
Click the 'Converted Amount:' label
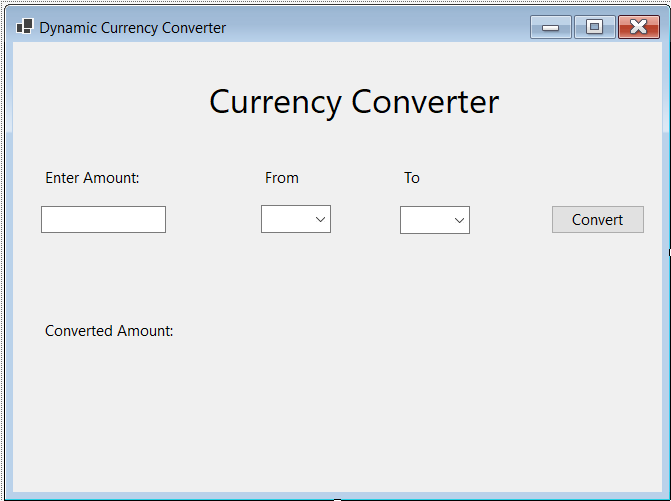click(109, 331)
